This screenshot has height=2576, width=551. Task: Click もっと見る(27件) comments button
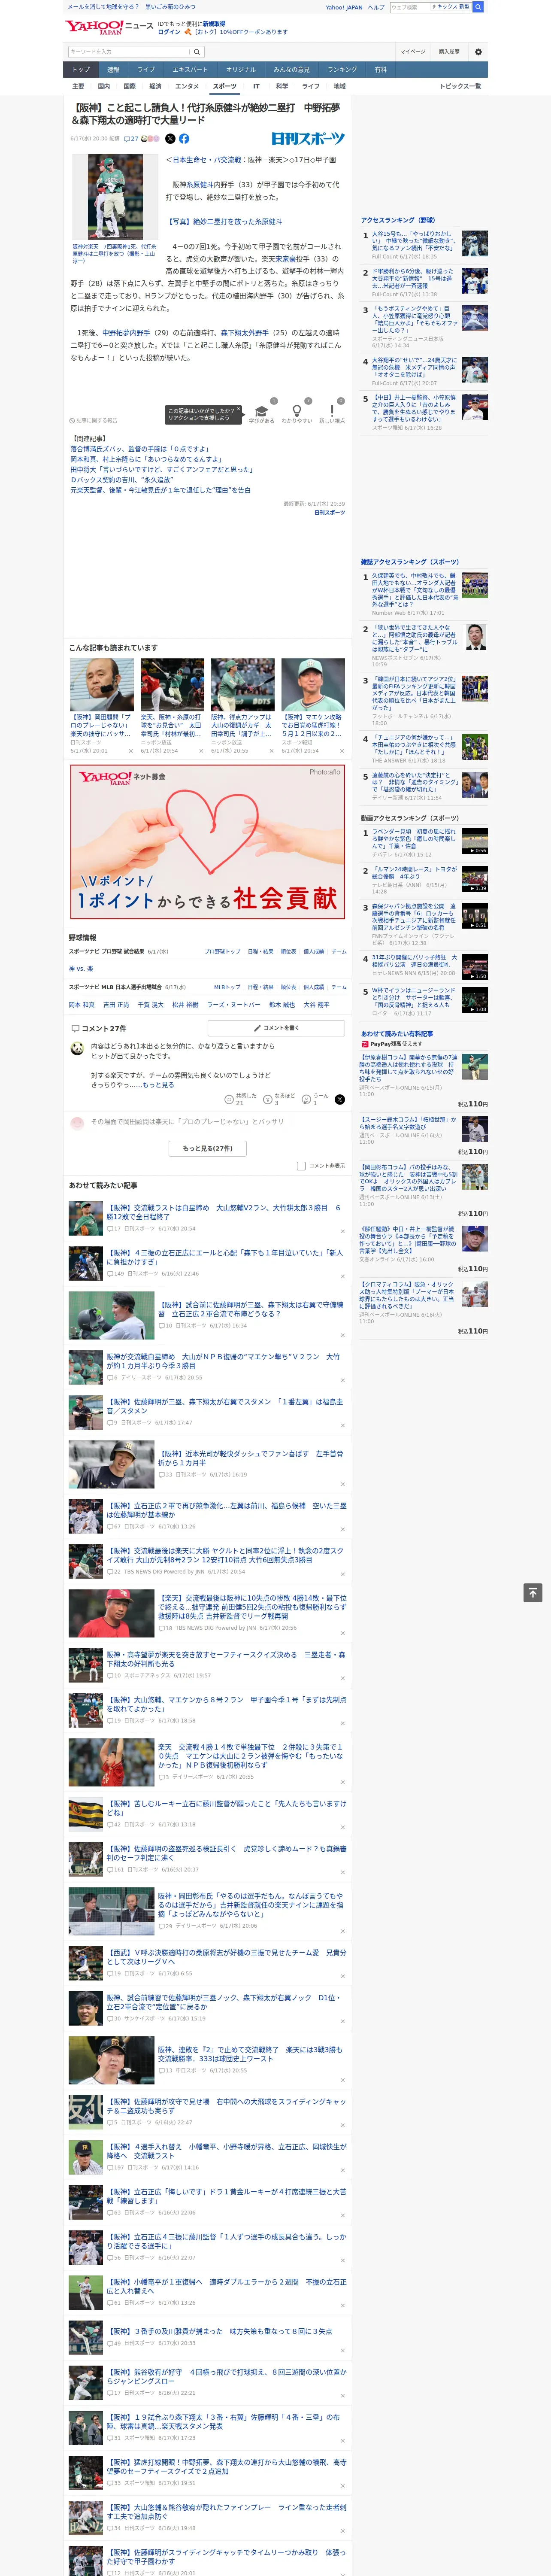click(x=208, y=1148)
